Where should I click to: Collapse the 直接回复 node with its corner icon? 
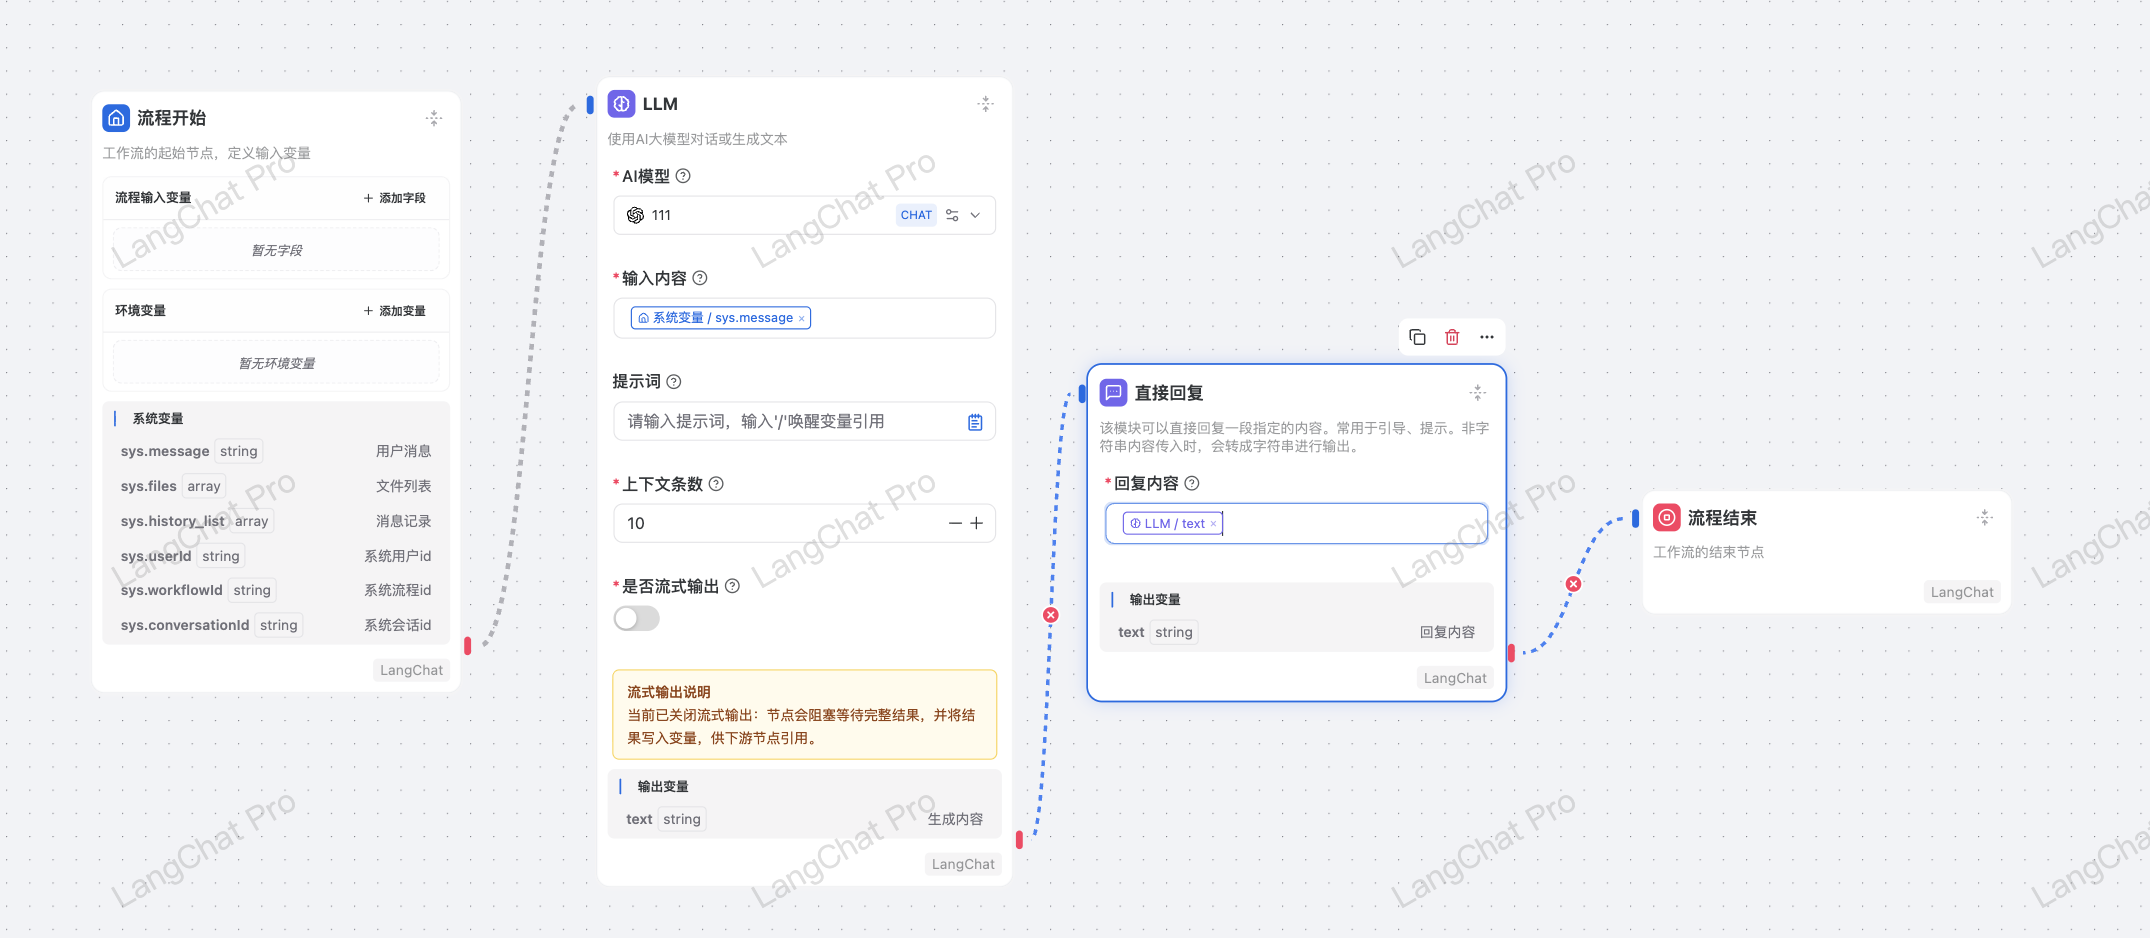tap(1477, 393)
